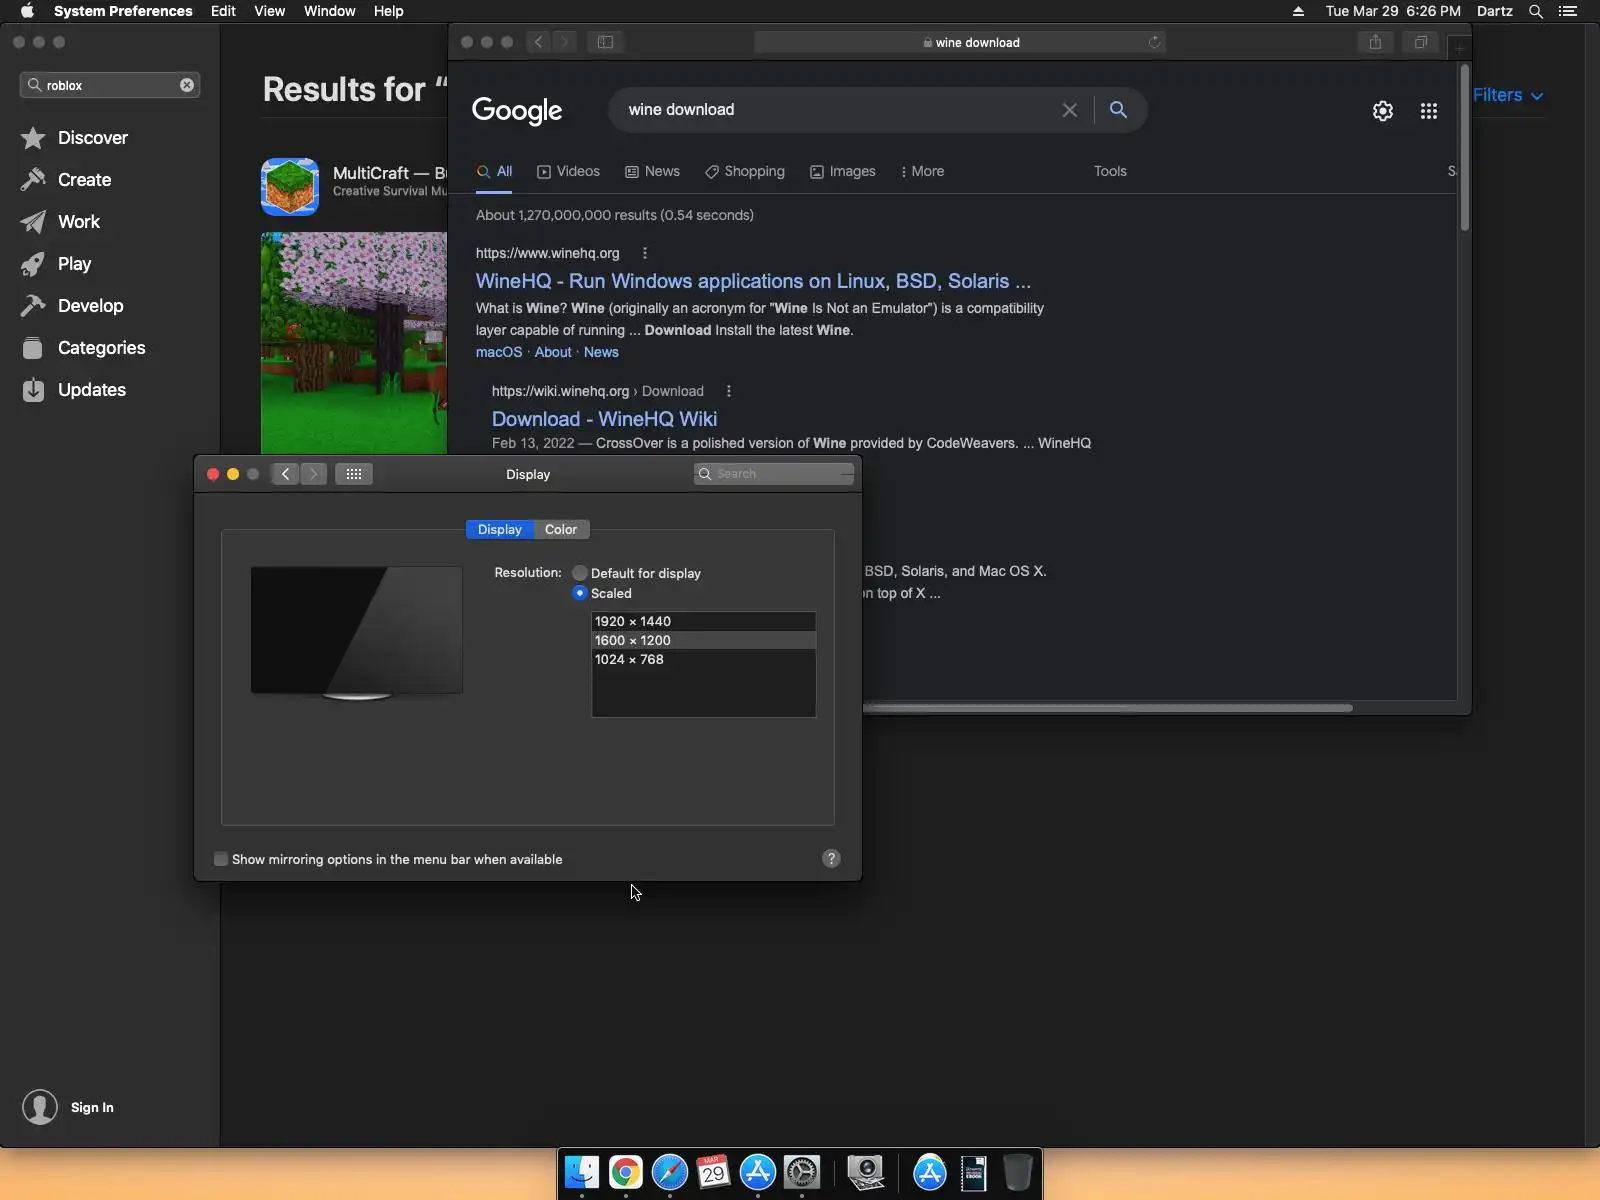Open Notification Center in menu bar
The height and width of the screenshot is (1200, 1600).
pyautogui.click(x=1568, y=11)
